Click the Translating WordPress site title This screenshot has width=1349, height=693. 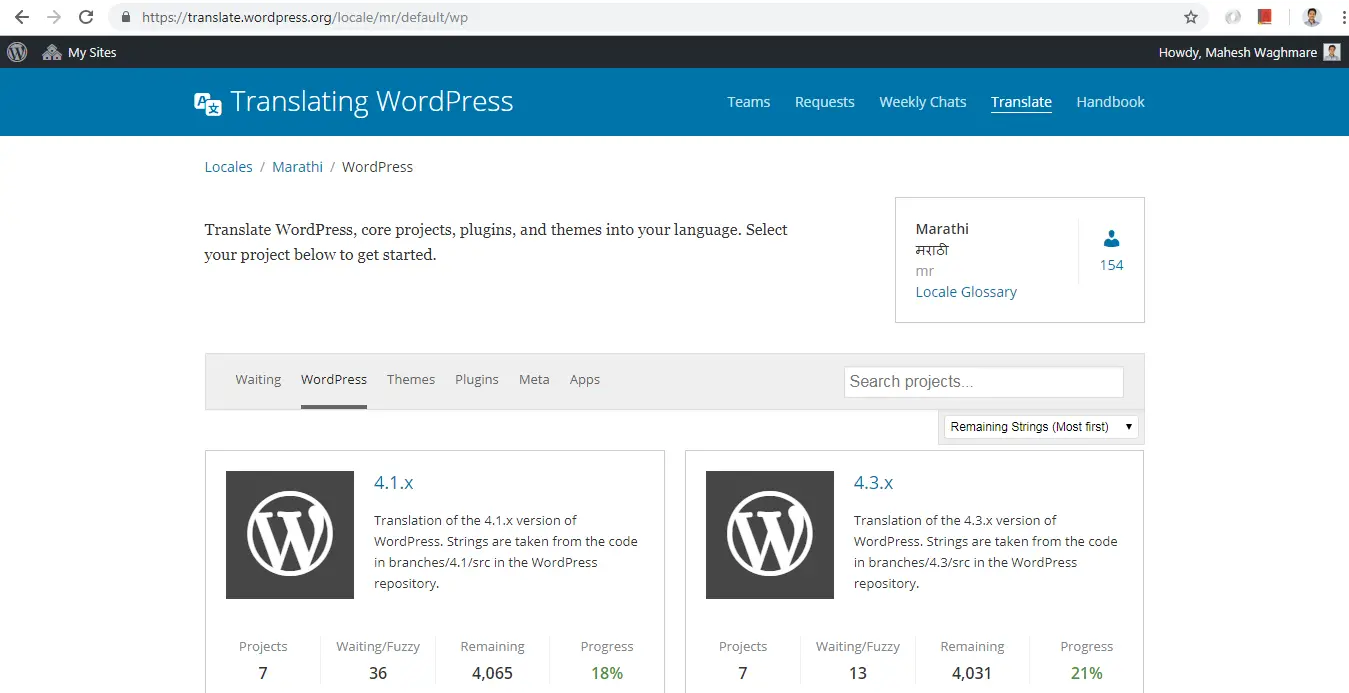click(x=372, y=102)
